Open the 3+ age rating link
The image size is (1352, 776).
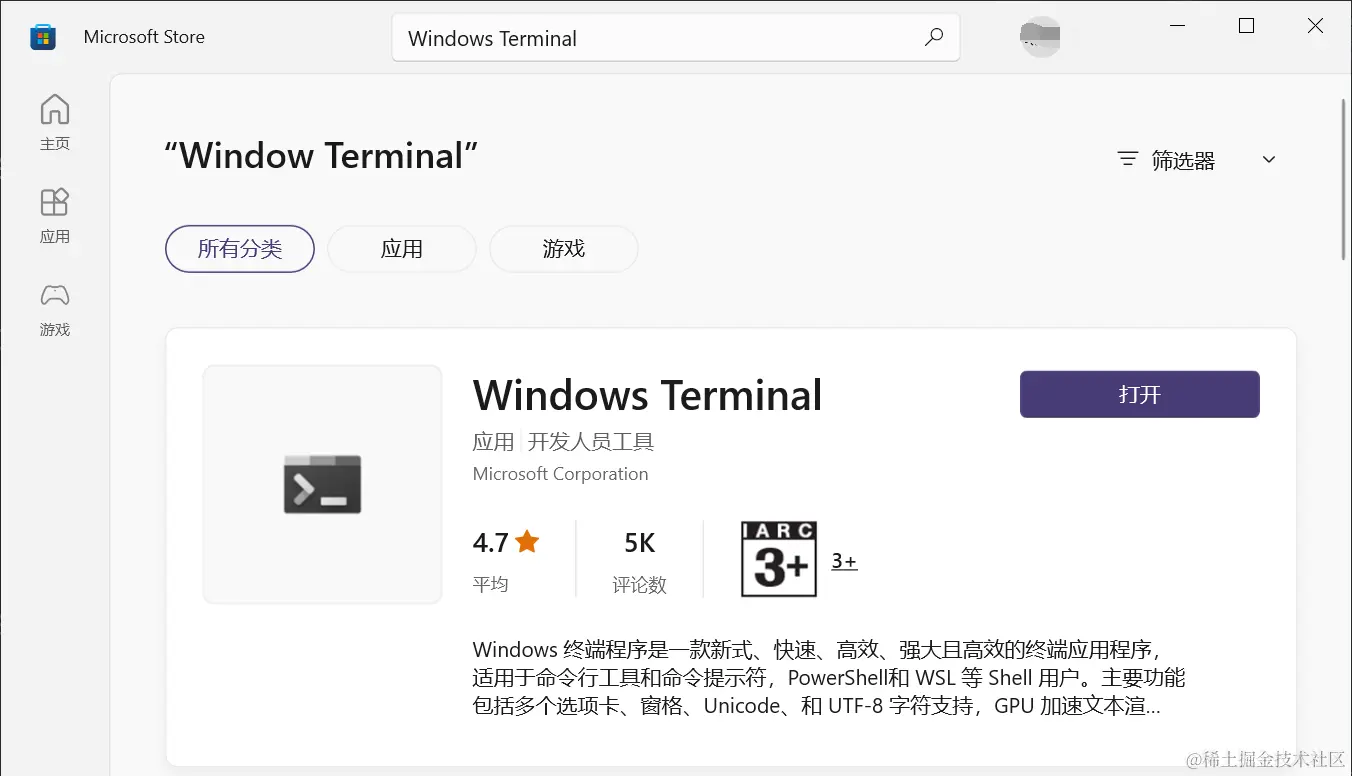click(844, 558)
